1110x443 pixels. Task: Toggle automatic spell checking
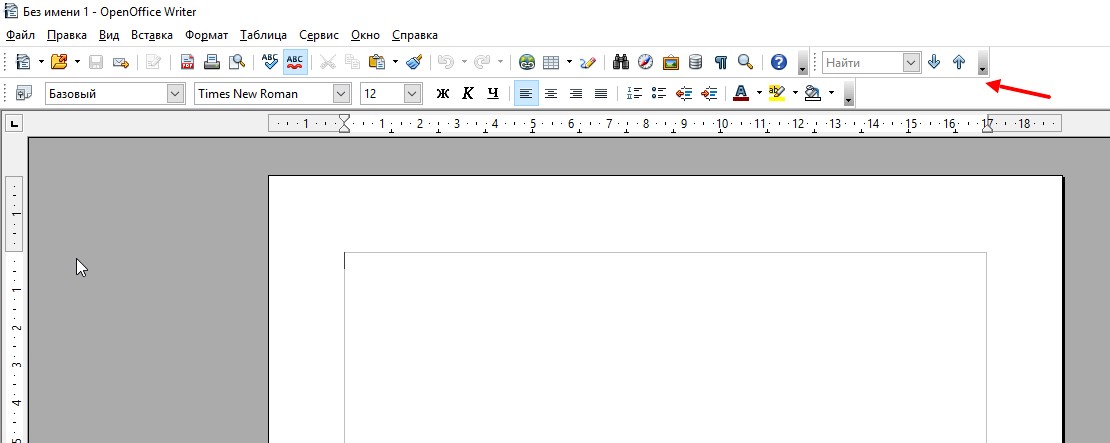tap(295, 62)
